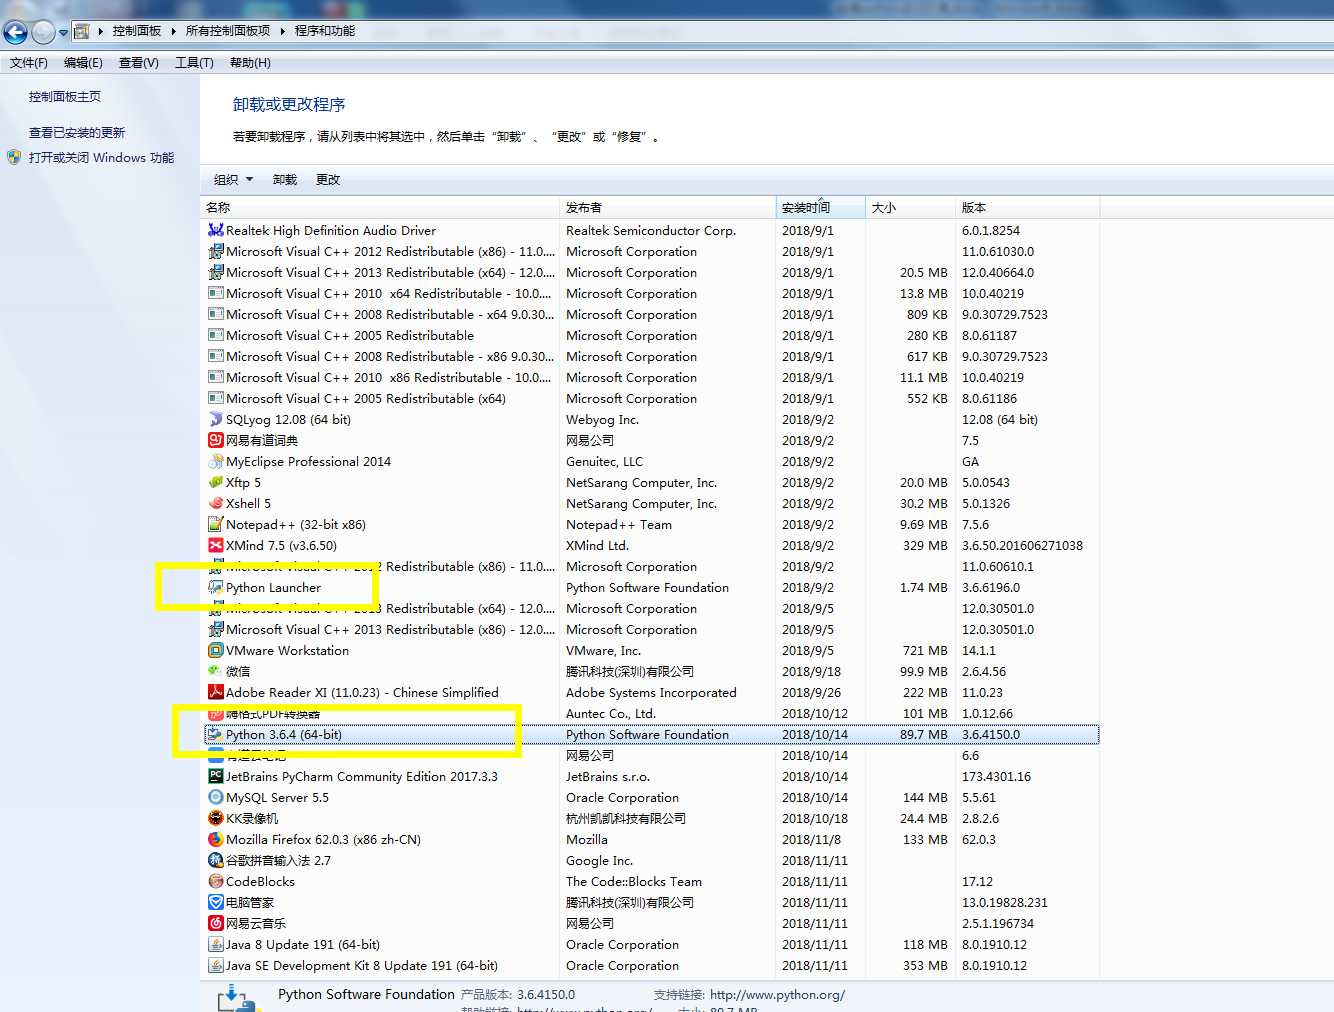Click the Realtek High Definition Audio Driver icon
The width and height of the screenshot is (1334, 1012).
coord(215,230)
